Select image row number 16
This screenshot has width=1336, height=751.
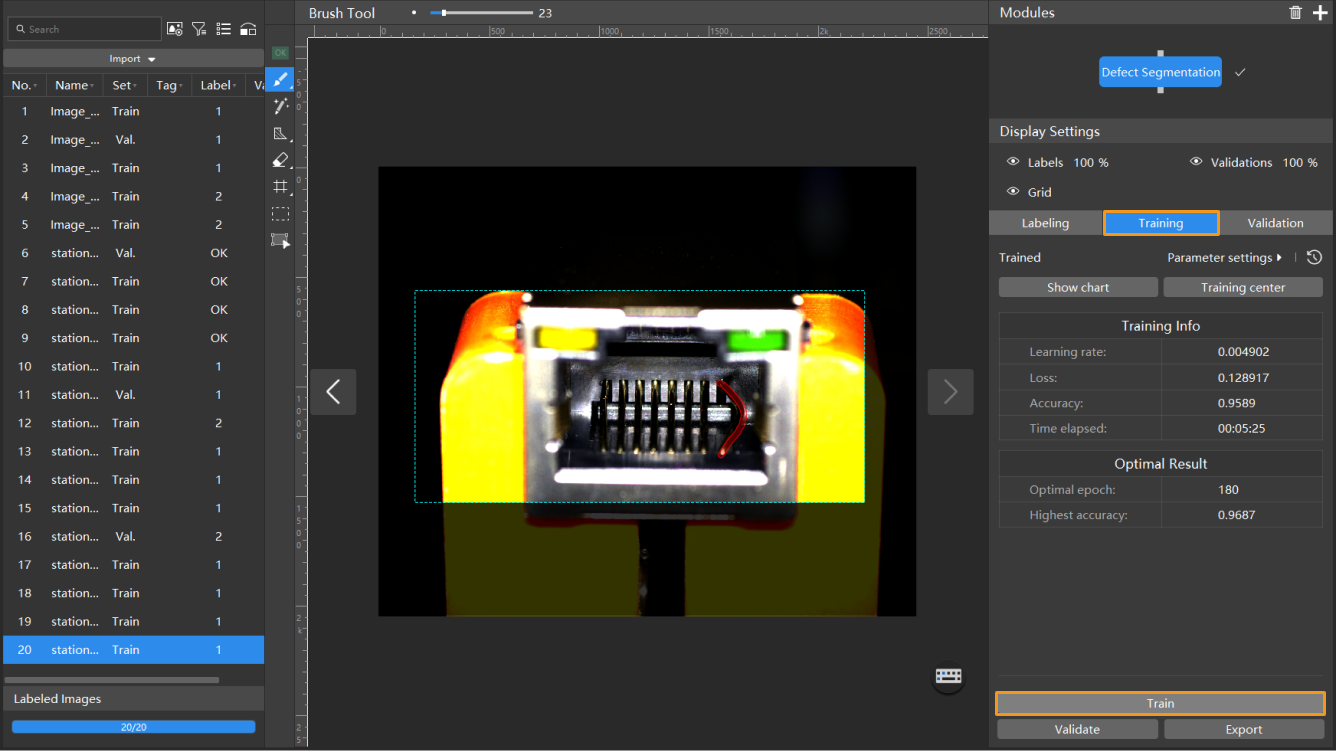133,537
